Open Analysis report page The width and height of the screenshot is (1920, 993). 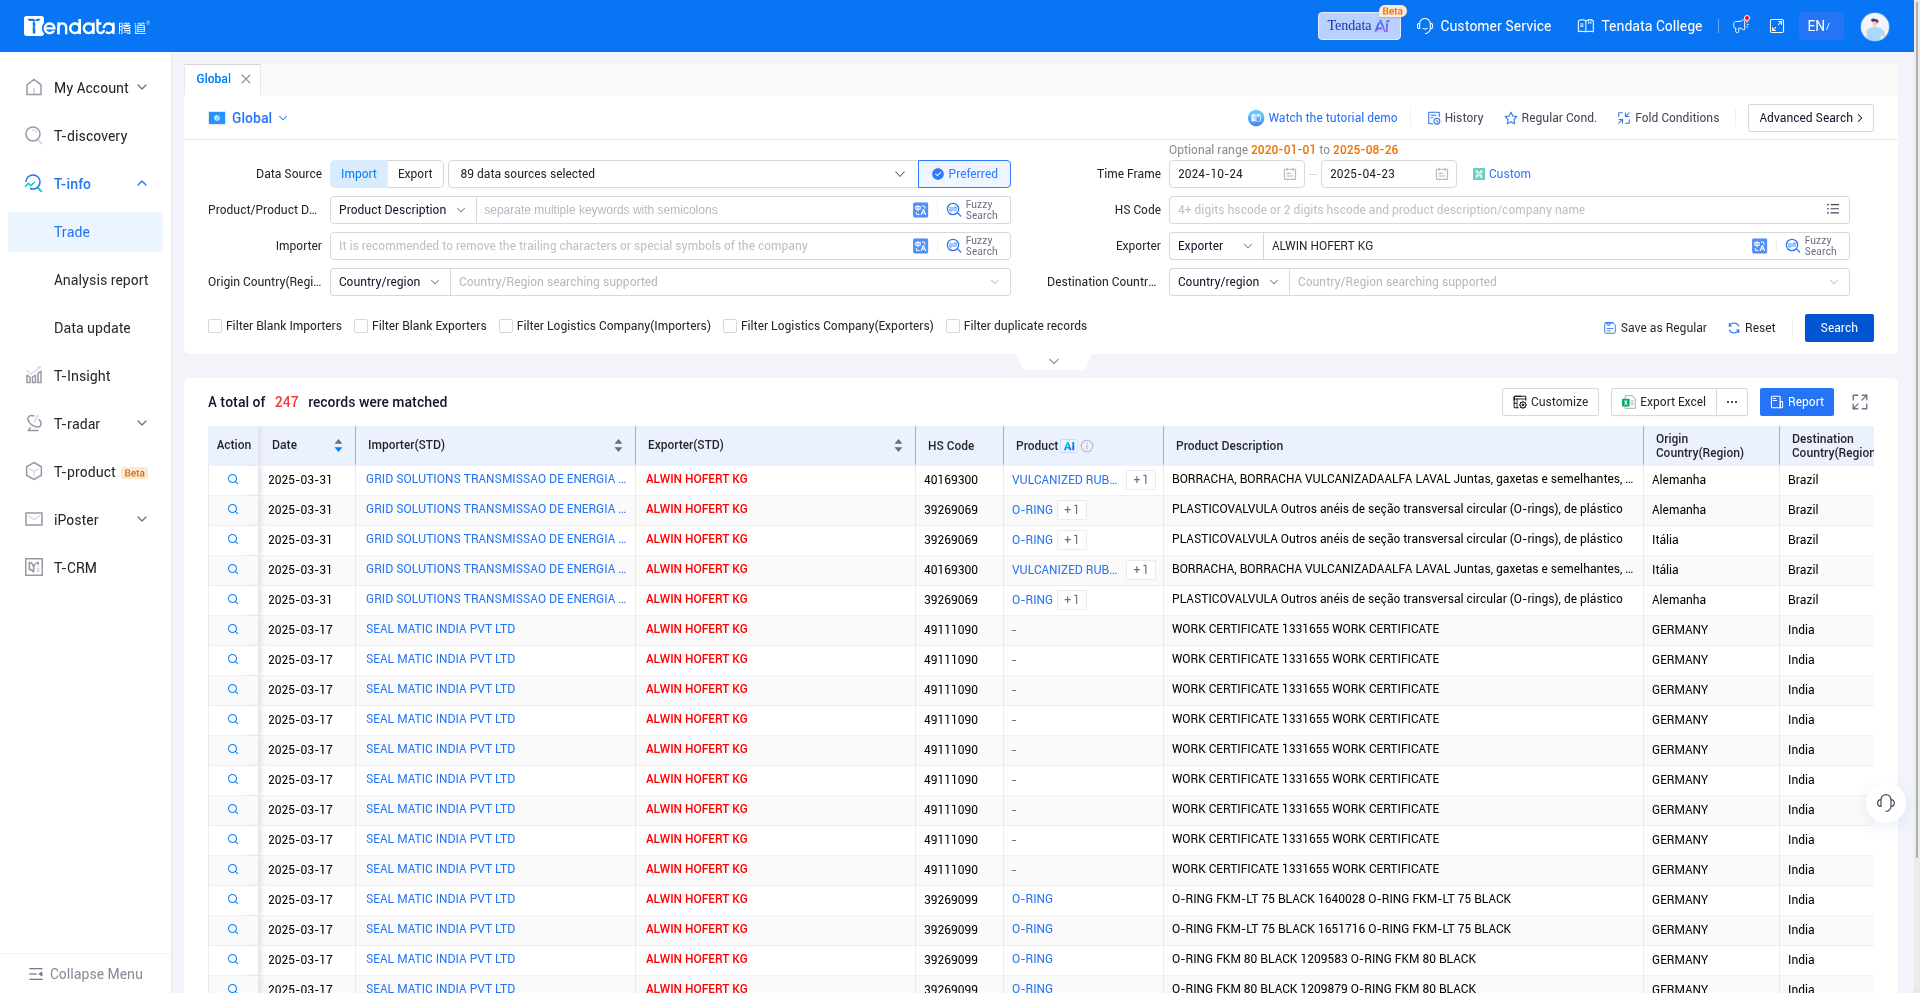(x=101, y=280)
